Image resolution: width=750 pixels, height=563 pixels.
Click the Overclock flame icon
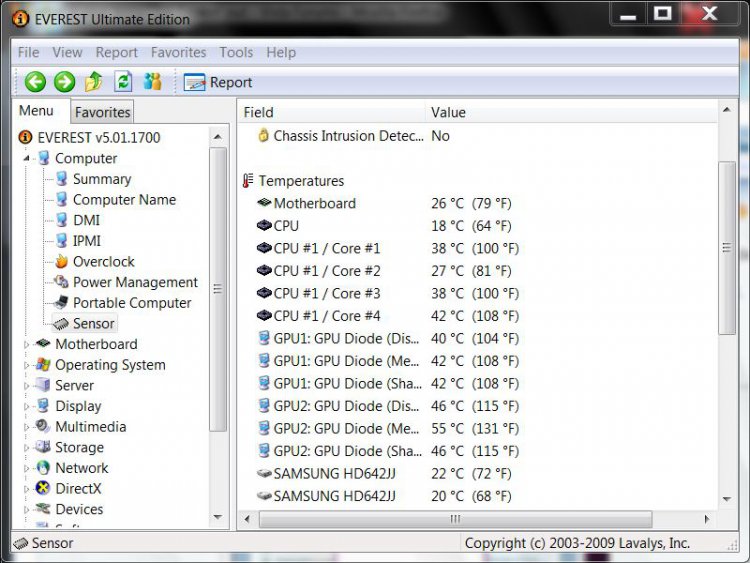pos(61,261)
